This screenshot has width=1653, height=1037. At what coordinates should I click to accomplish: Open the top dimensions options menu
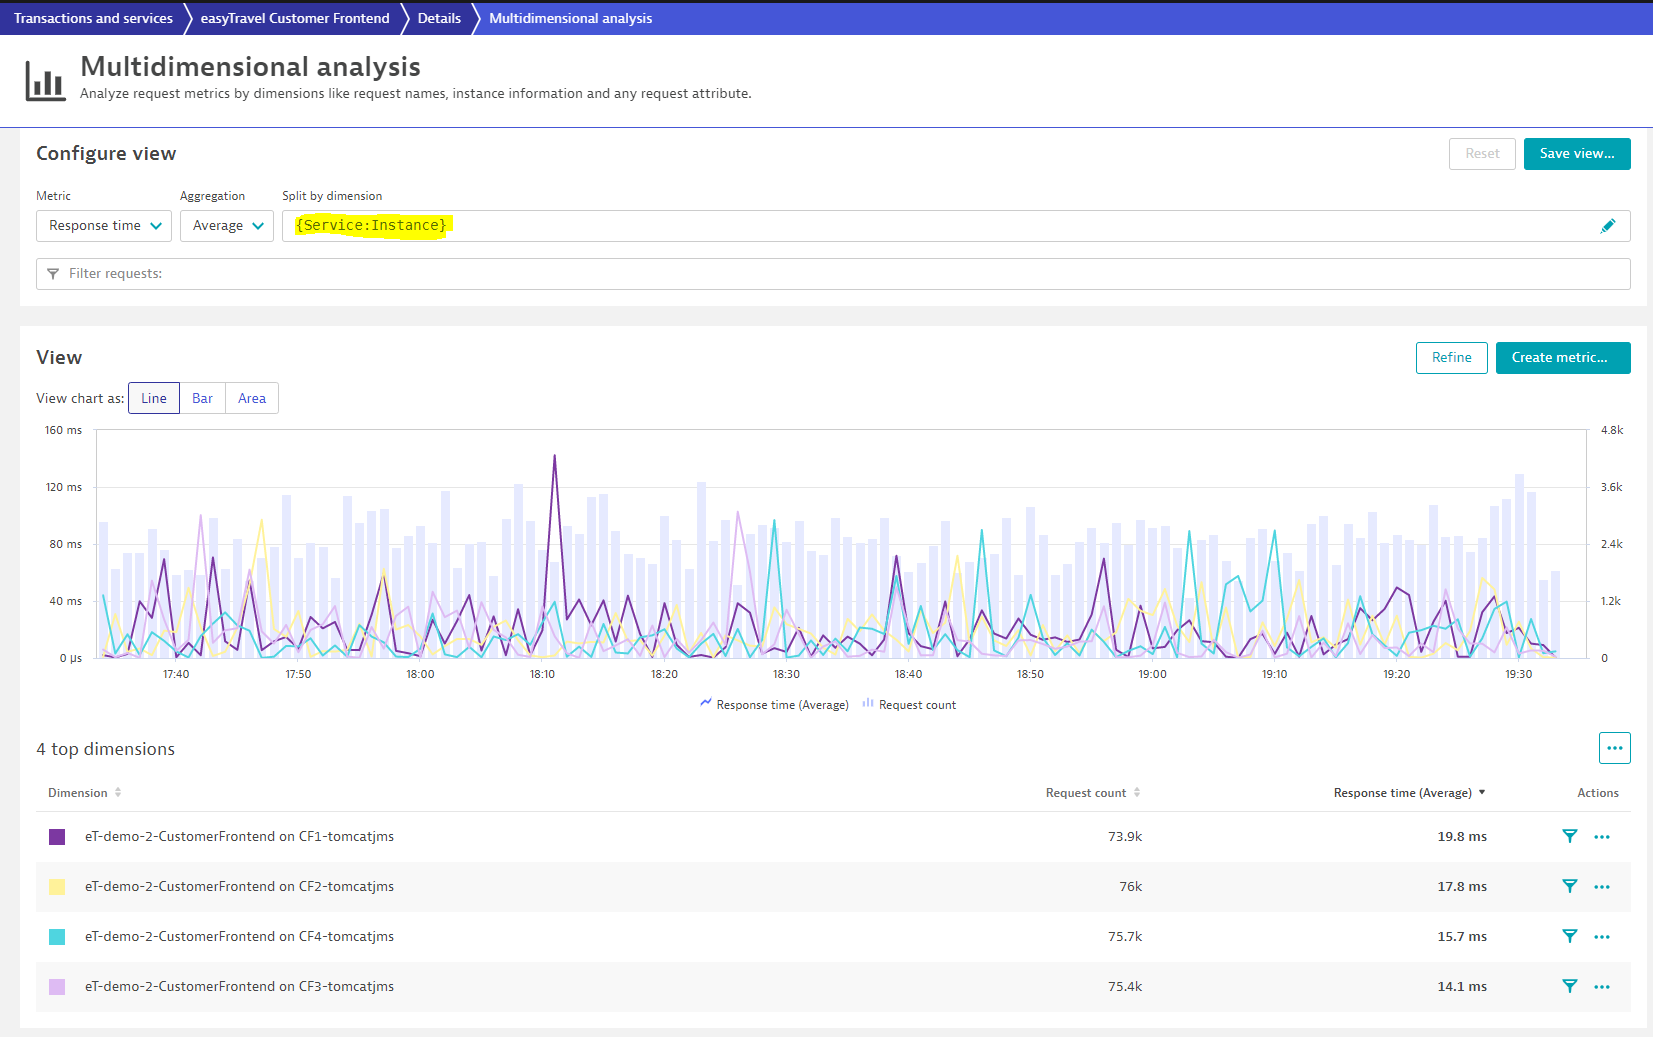[x=1614, y=748]
